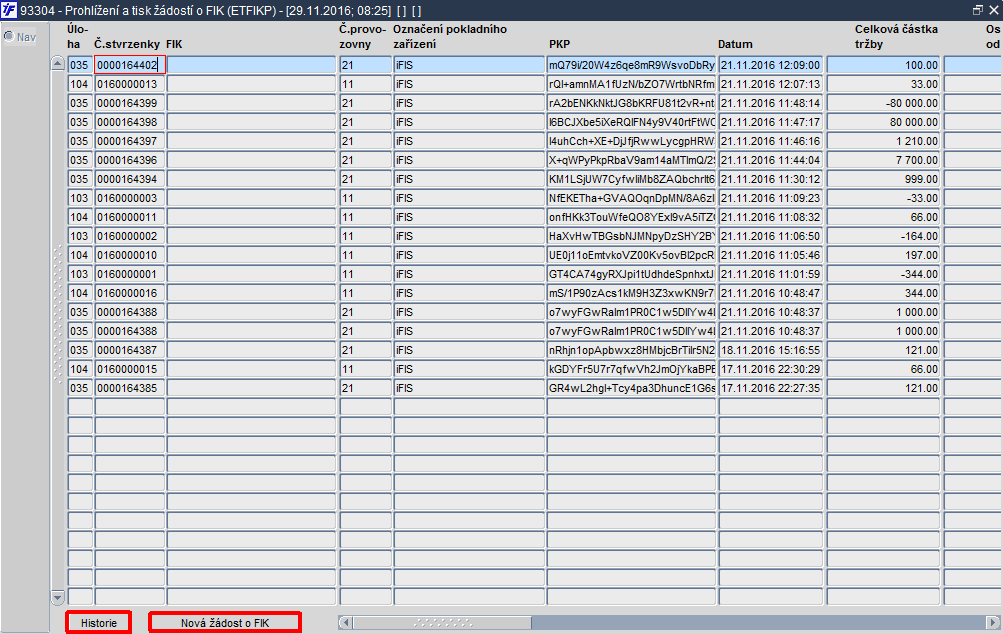The image size is (1003, 634).
Task: Click PKP column header
Action: tap(559, 44)
